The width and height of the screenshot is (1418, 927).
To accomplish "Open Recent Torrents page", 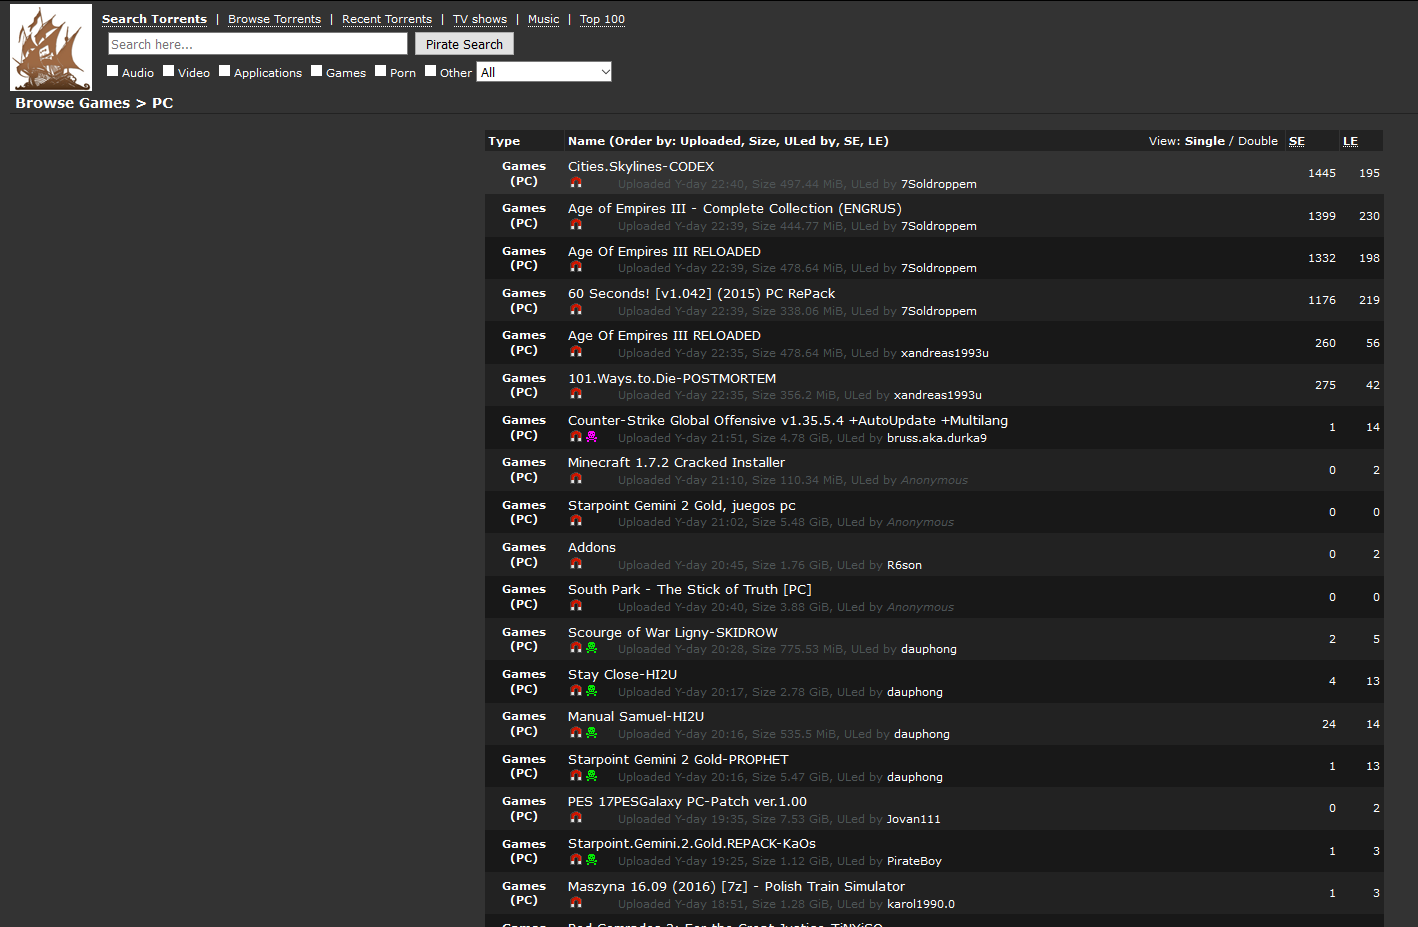I will click(x=387, y=19).
